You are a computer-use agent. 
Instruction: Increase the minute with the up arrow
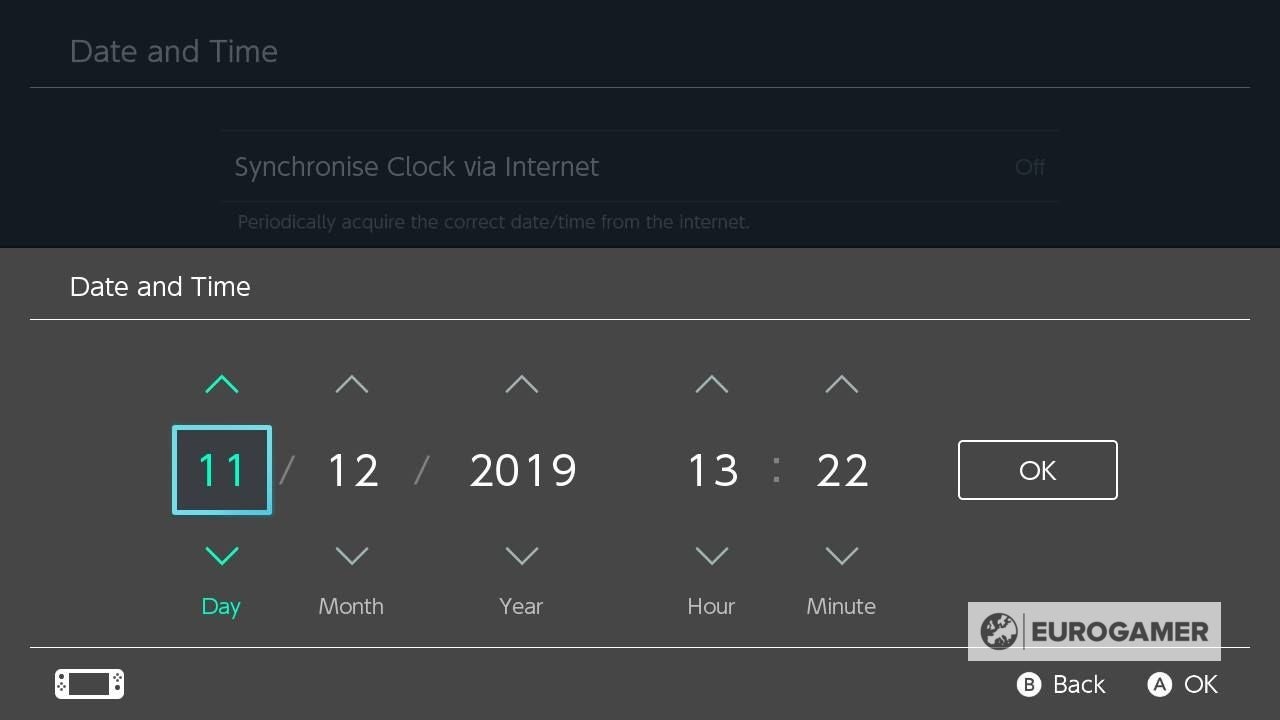(842, 385)
